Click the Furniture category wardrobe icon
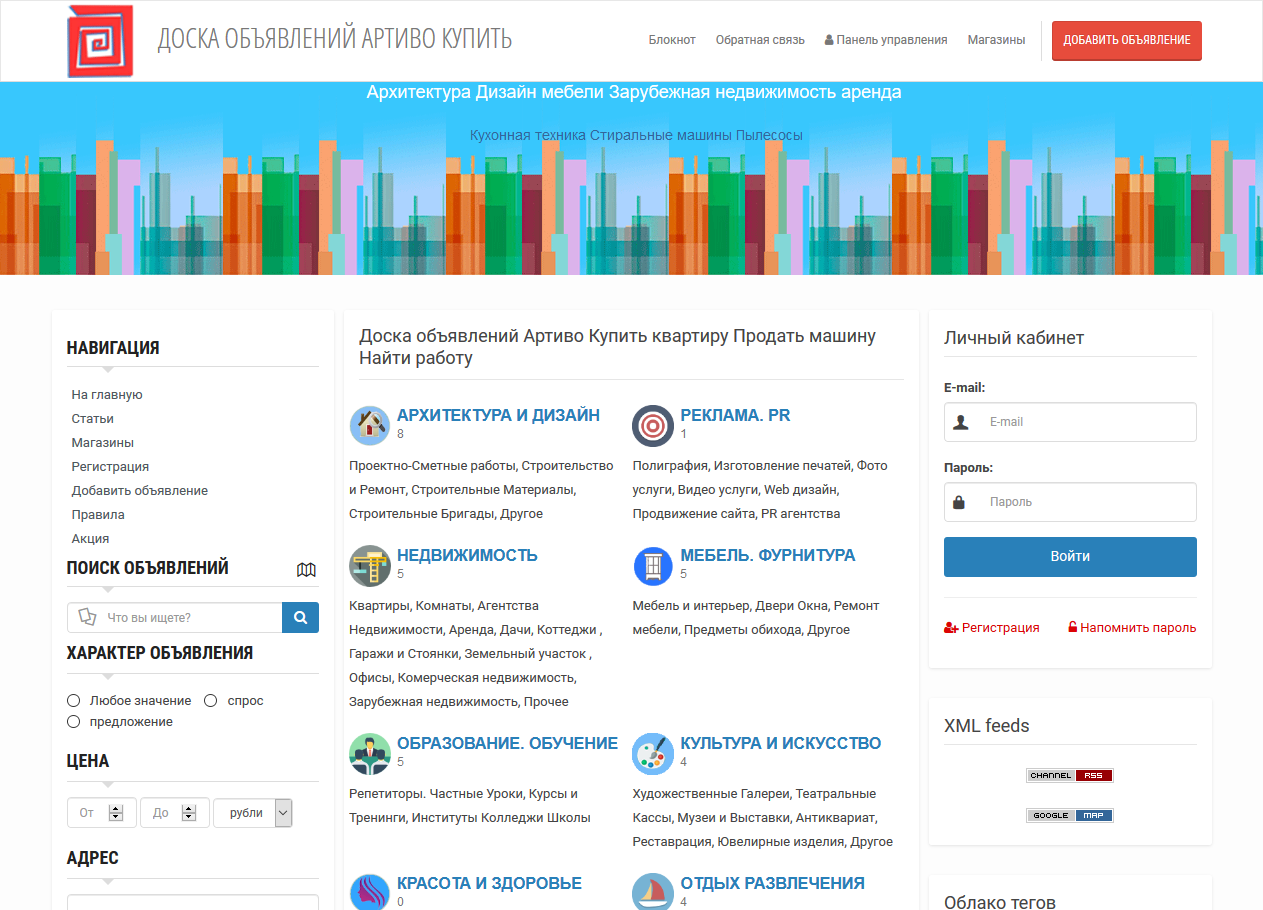The image size is (1263, 910). 652,566
